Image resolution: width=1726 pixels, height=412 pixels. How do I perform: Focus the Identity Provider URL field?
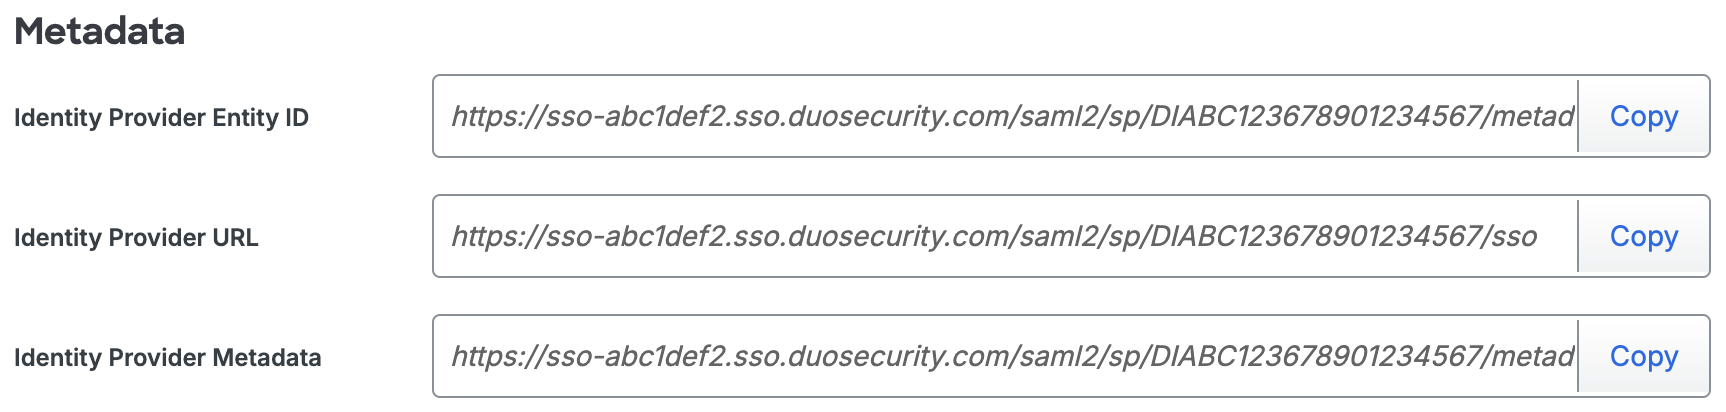[1005, 237]
